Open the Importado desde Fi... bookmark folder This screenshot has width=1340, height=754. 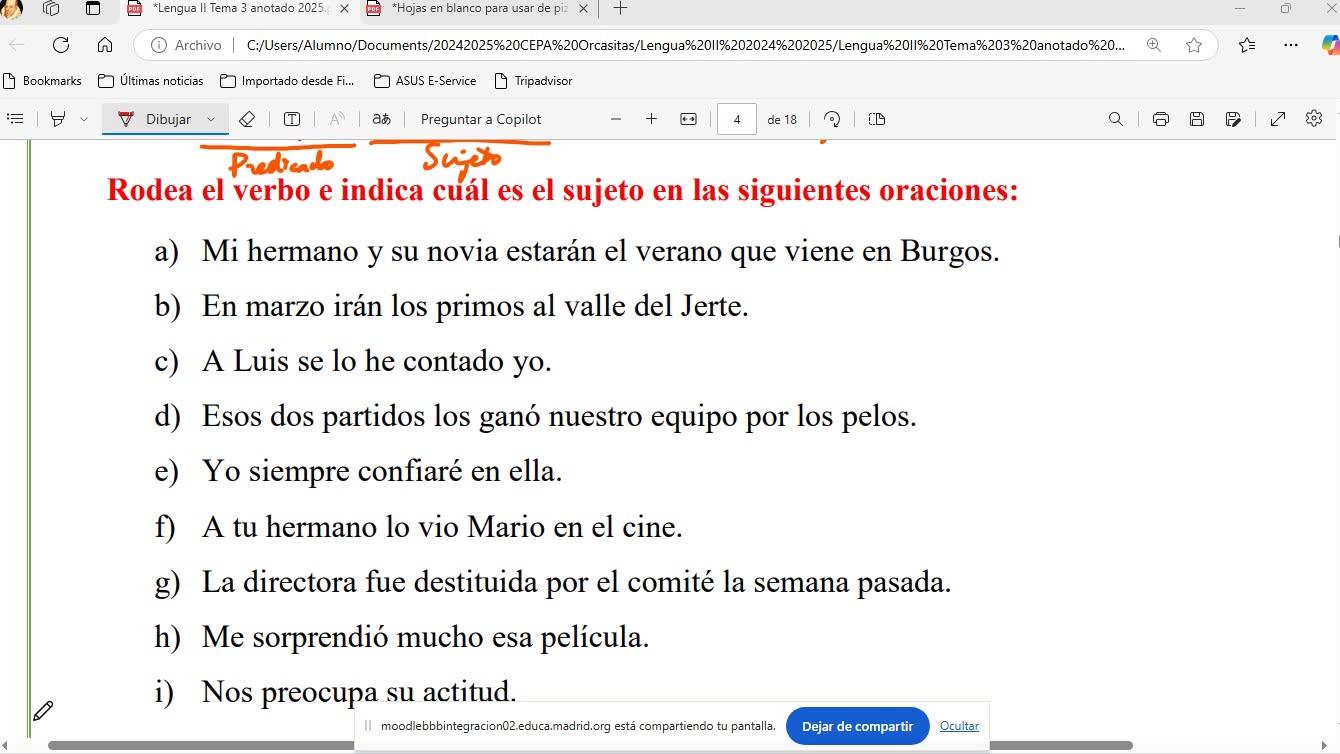[x=287, y=81]
